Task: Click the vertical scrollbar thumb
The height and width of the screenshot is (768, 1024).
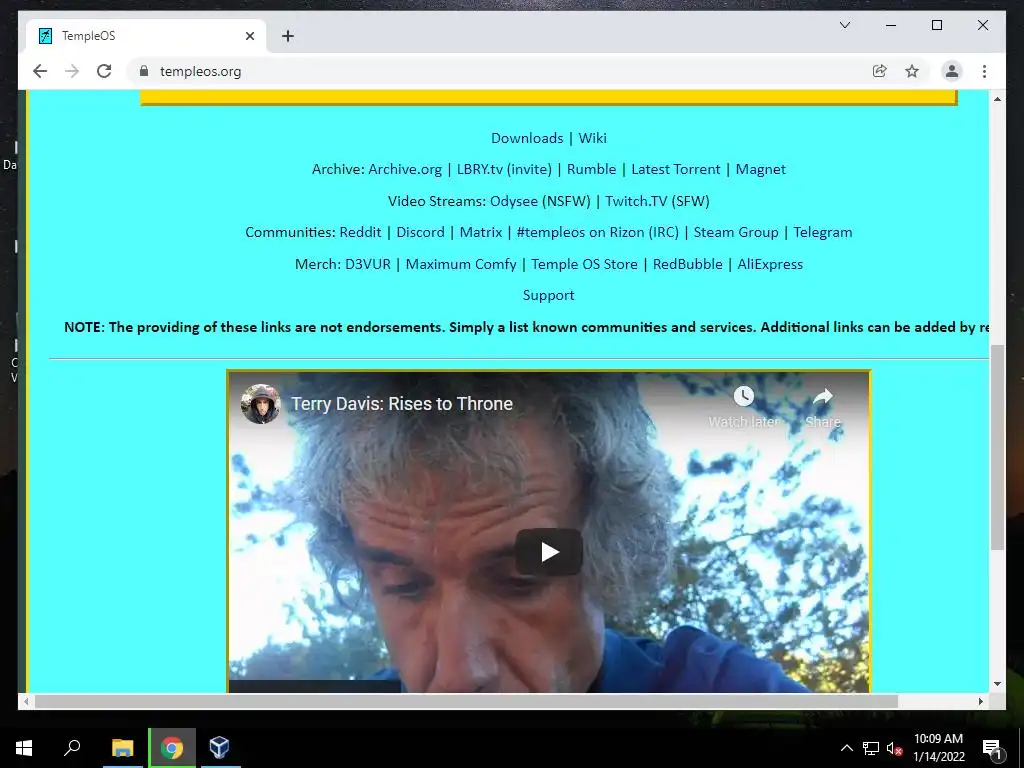Action: [997, 447]
